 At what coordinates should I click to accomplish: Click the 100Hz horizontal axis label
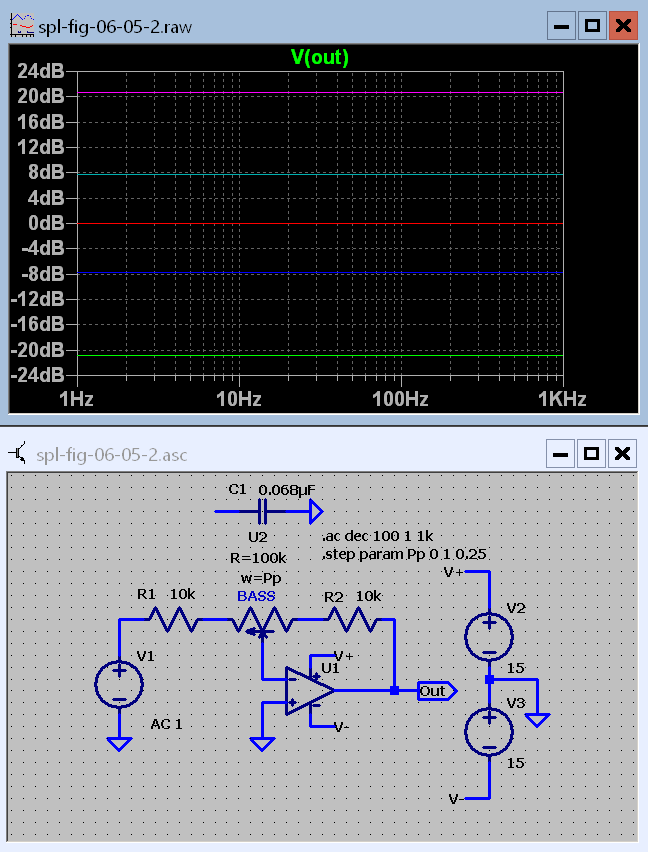click(x=401, y=400)
